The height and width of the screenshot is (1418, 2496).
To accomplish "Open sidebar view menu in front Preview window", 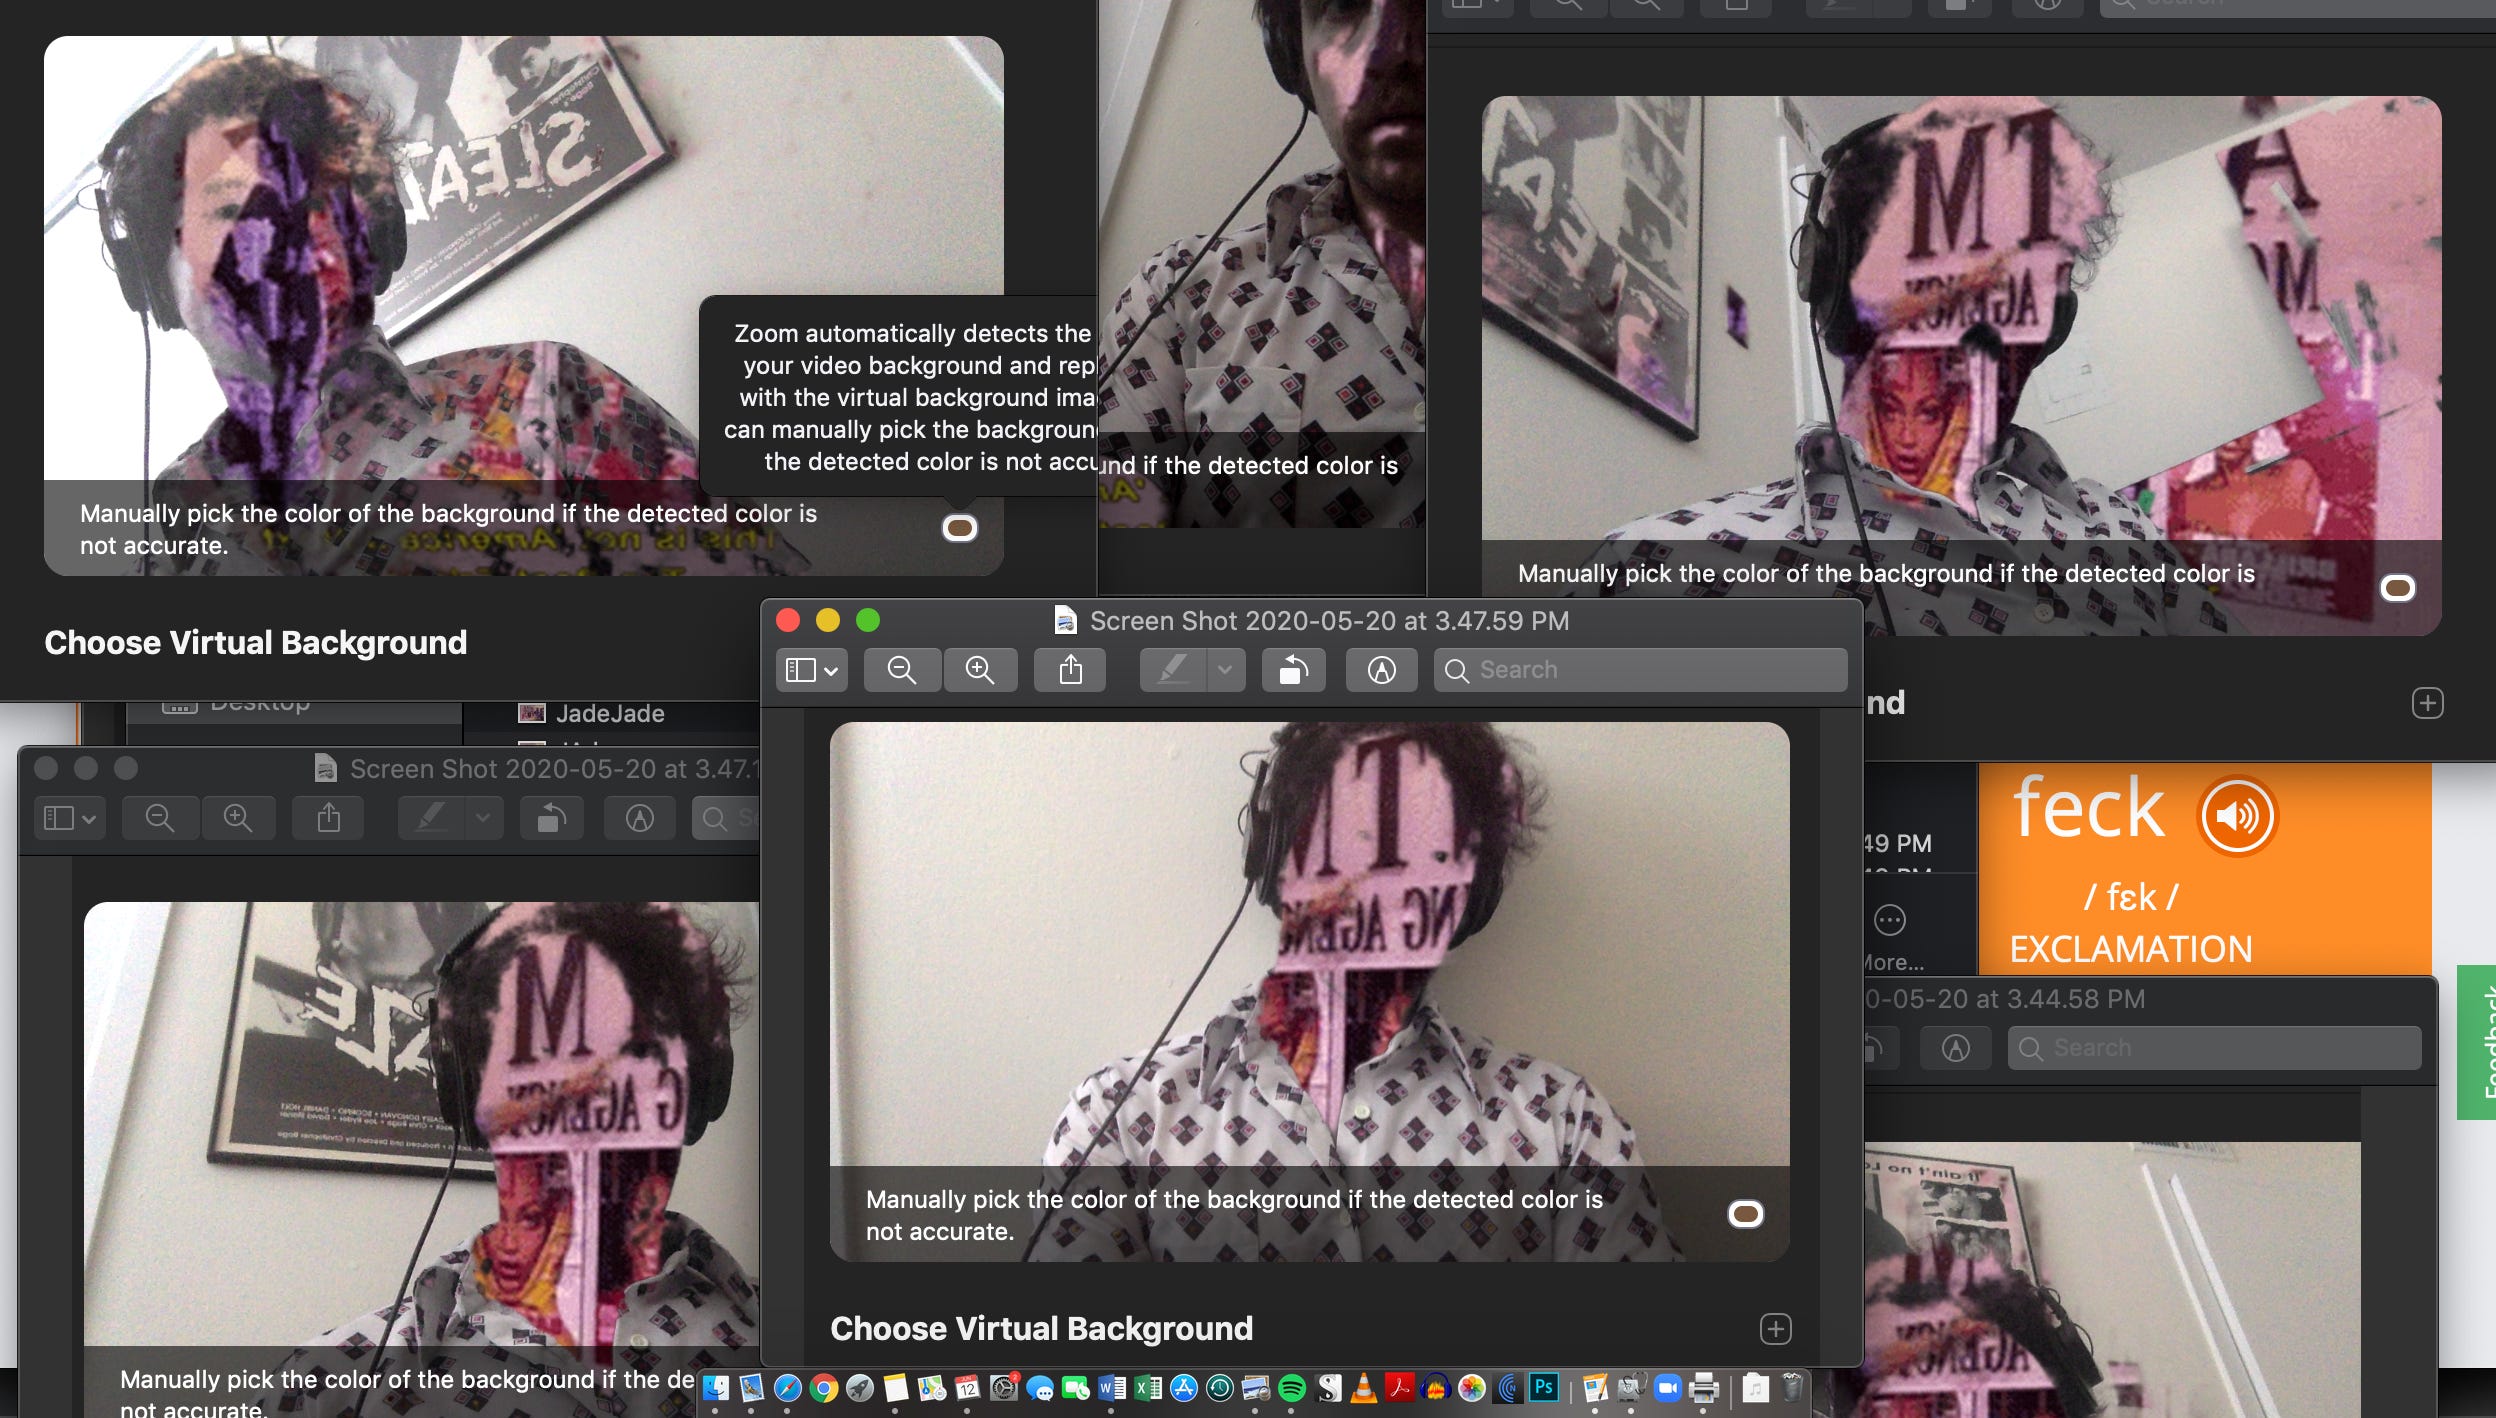I will (x=811, y=670).
